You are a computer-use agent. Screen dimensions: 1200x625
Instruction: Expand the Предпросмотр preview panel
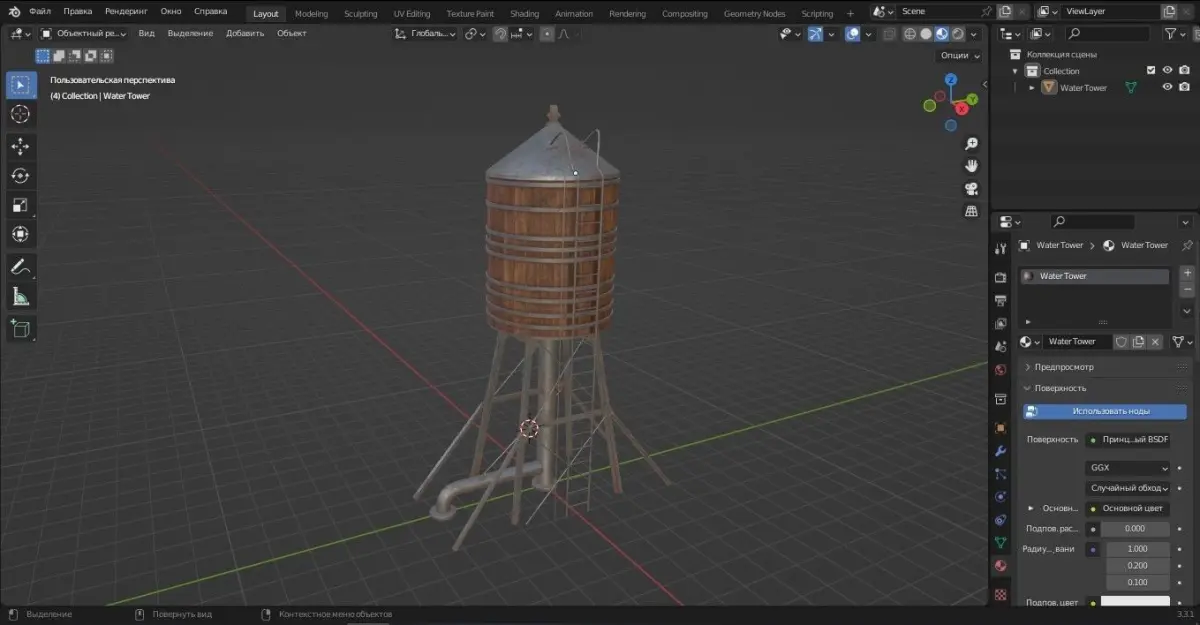coord(1064,367)
